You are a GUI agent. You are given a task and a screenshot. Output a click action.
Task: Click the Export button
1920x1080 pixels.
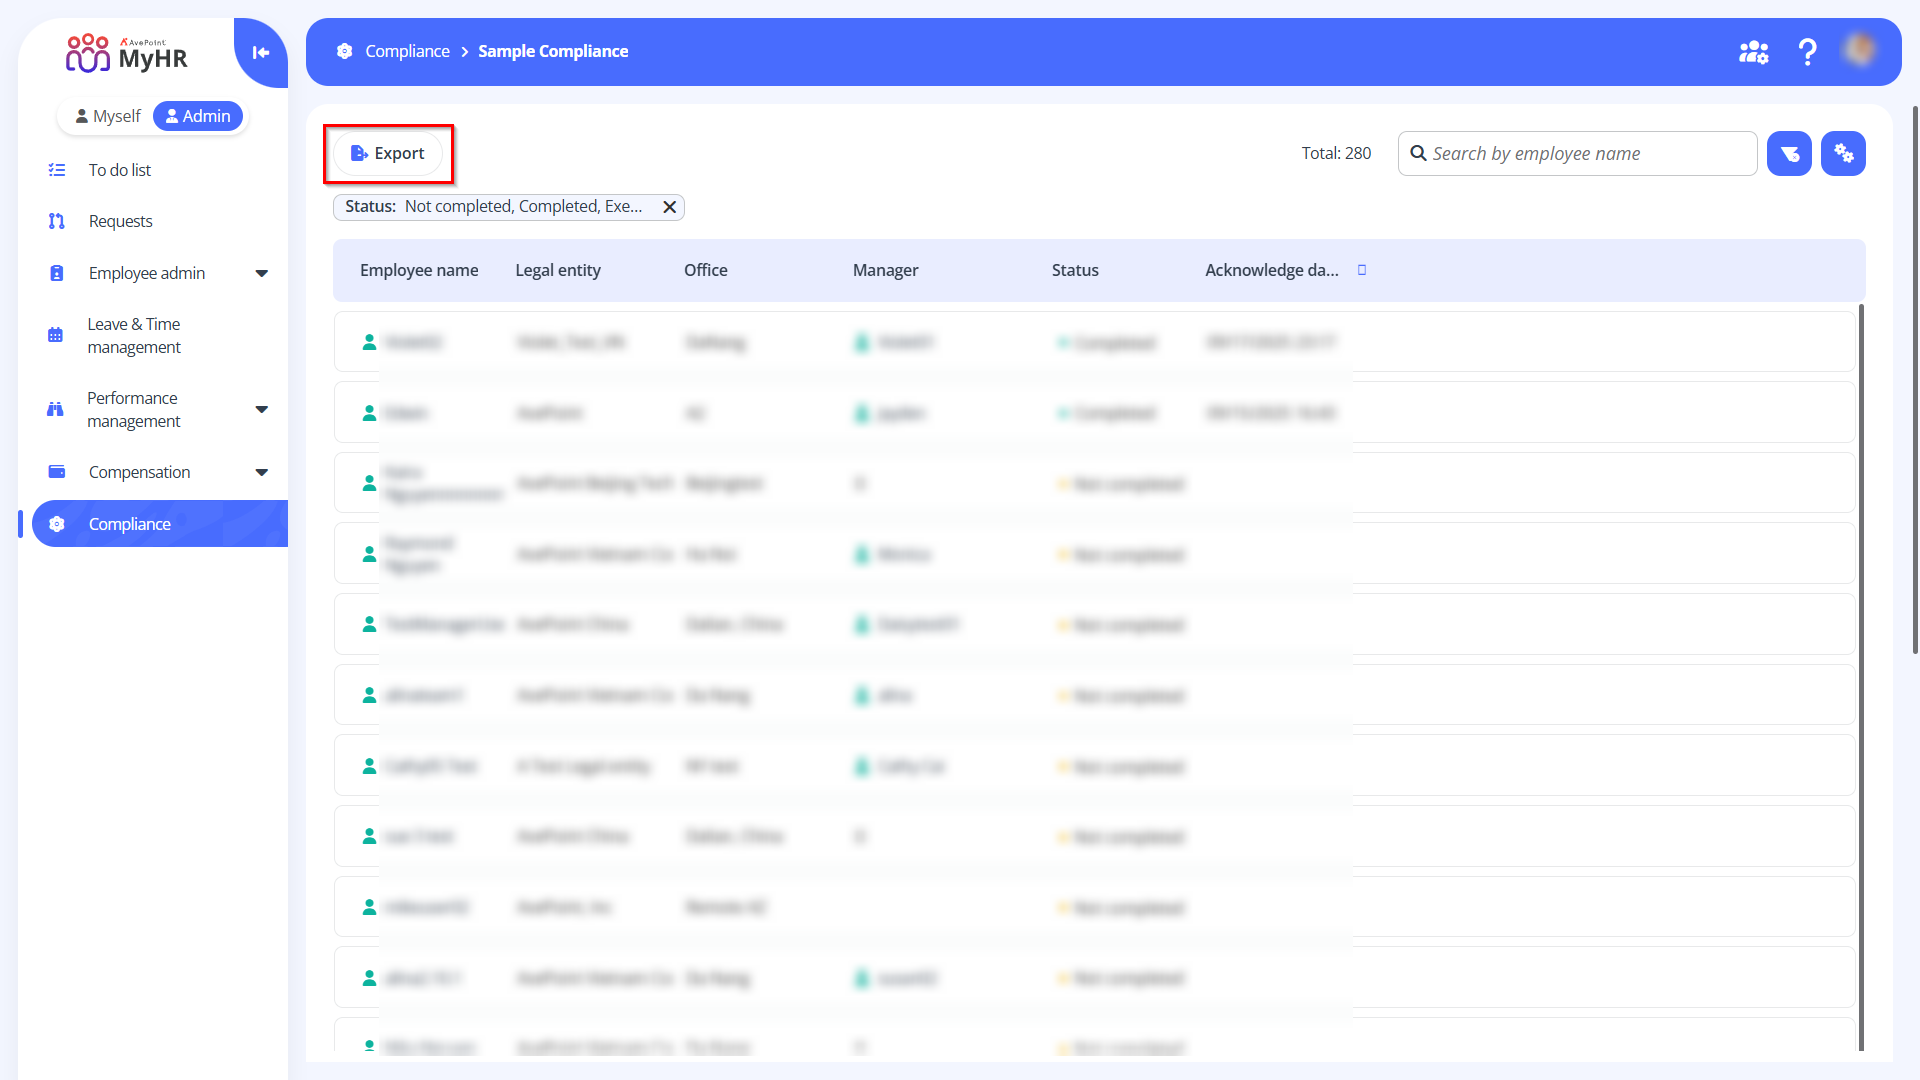click(388, 154)
